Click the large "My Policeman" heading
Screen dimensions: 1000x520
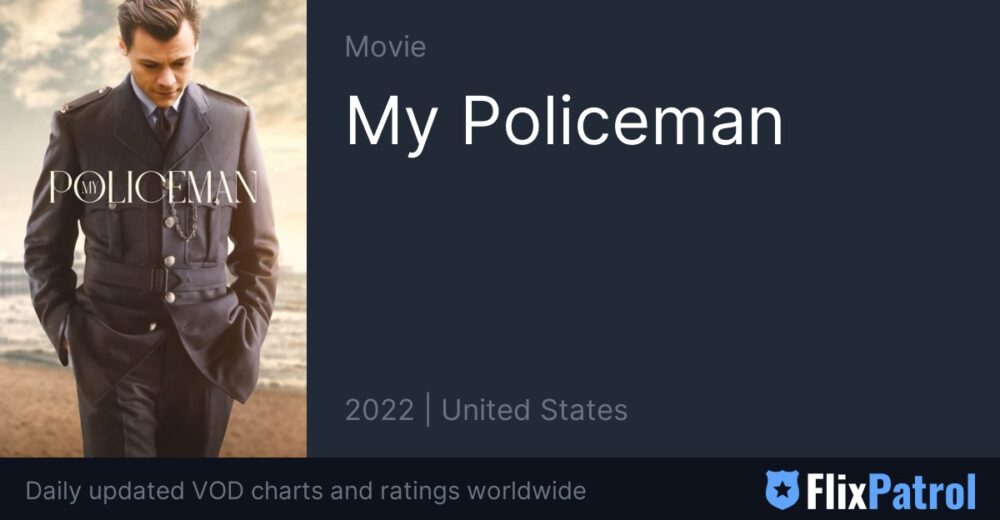click(x=564, y=123)
